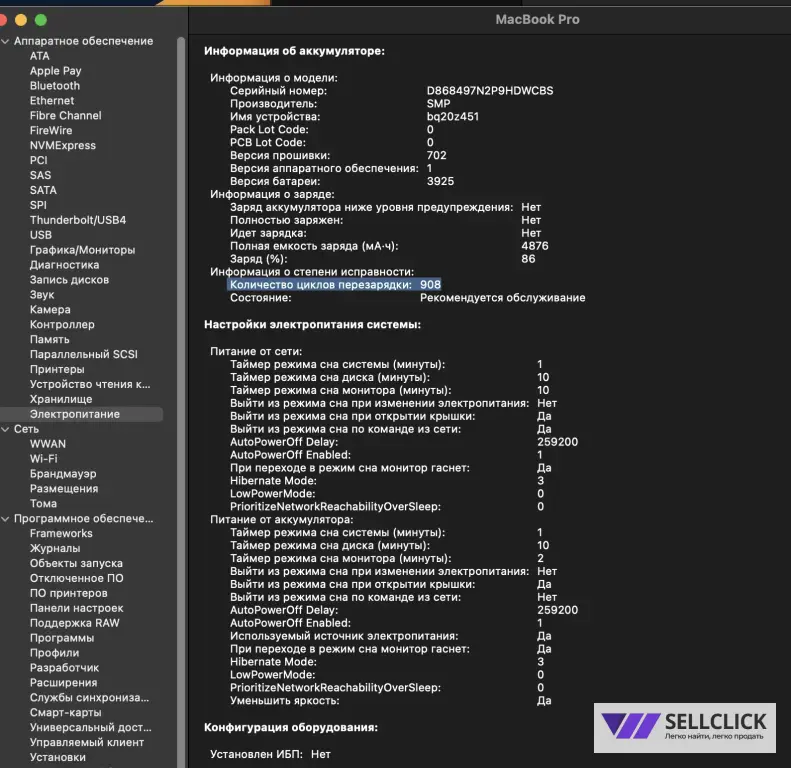Open Fibre Channel entry
This screenshot has height=768, width=791.
coord(66,116)
